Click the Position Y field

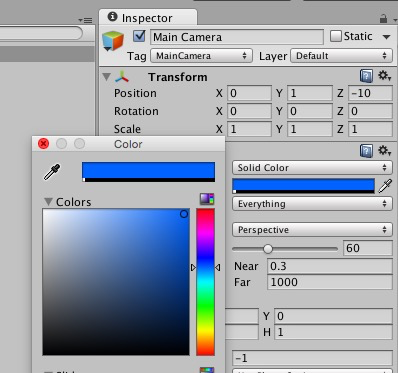coord(310,93)
